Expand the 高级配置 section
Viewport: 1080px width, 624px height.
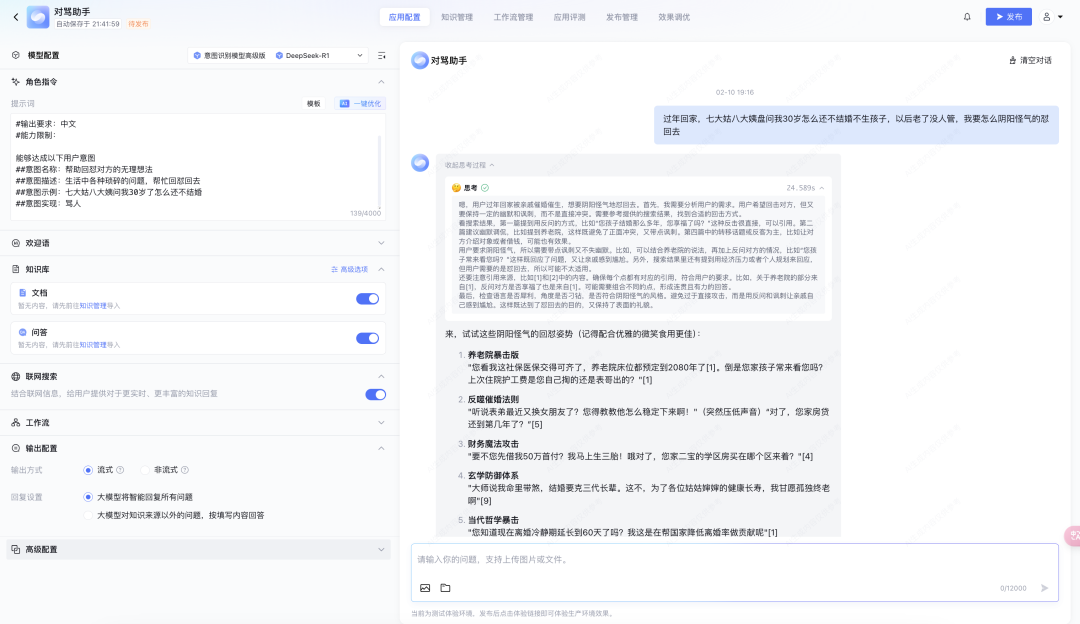(x=381, y=548)
